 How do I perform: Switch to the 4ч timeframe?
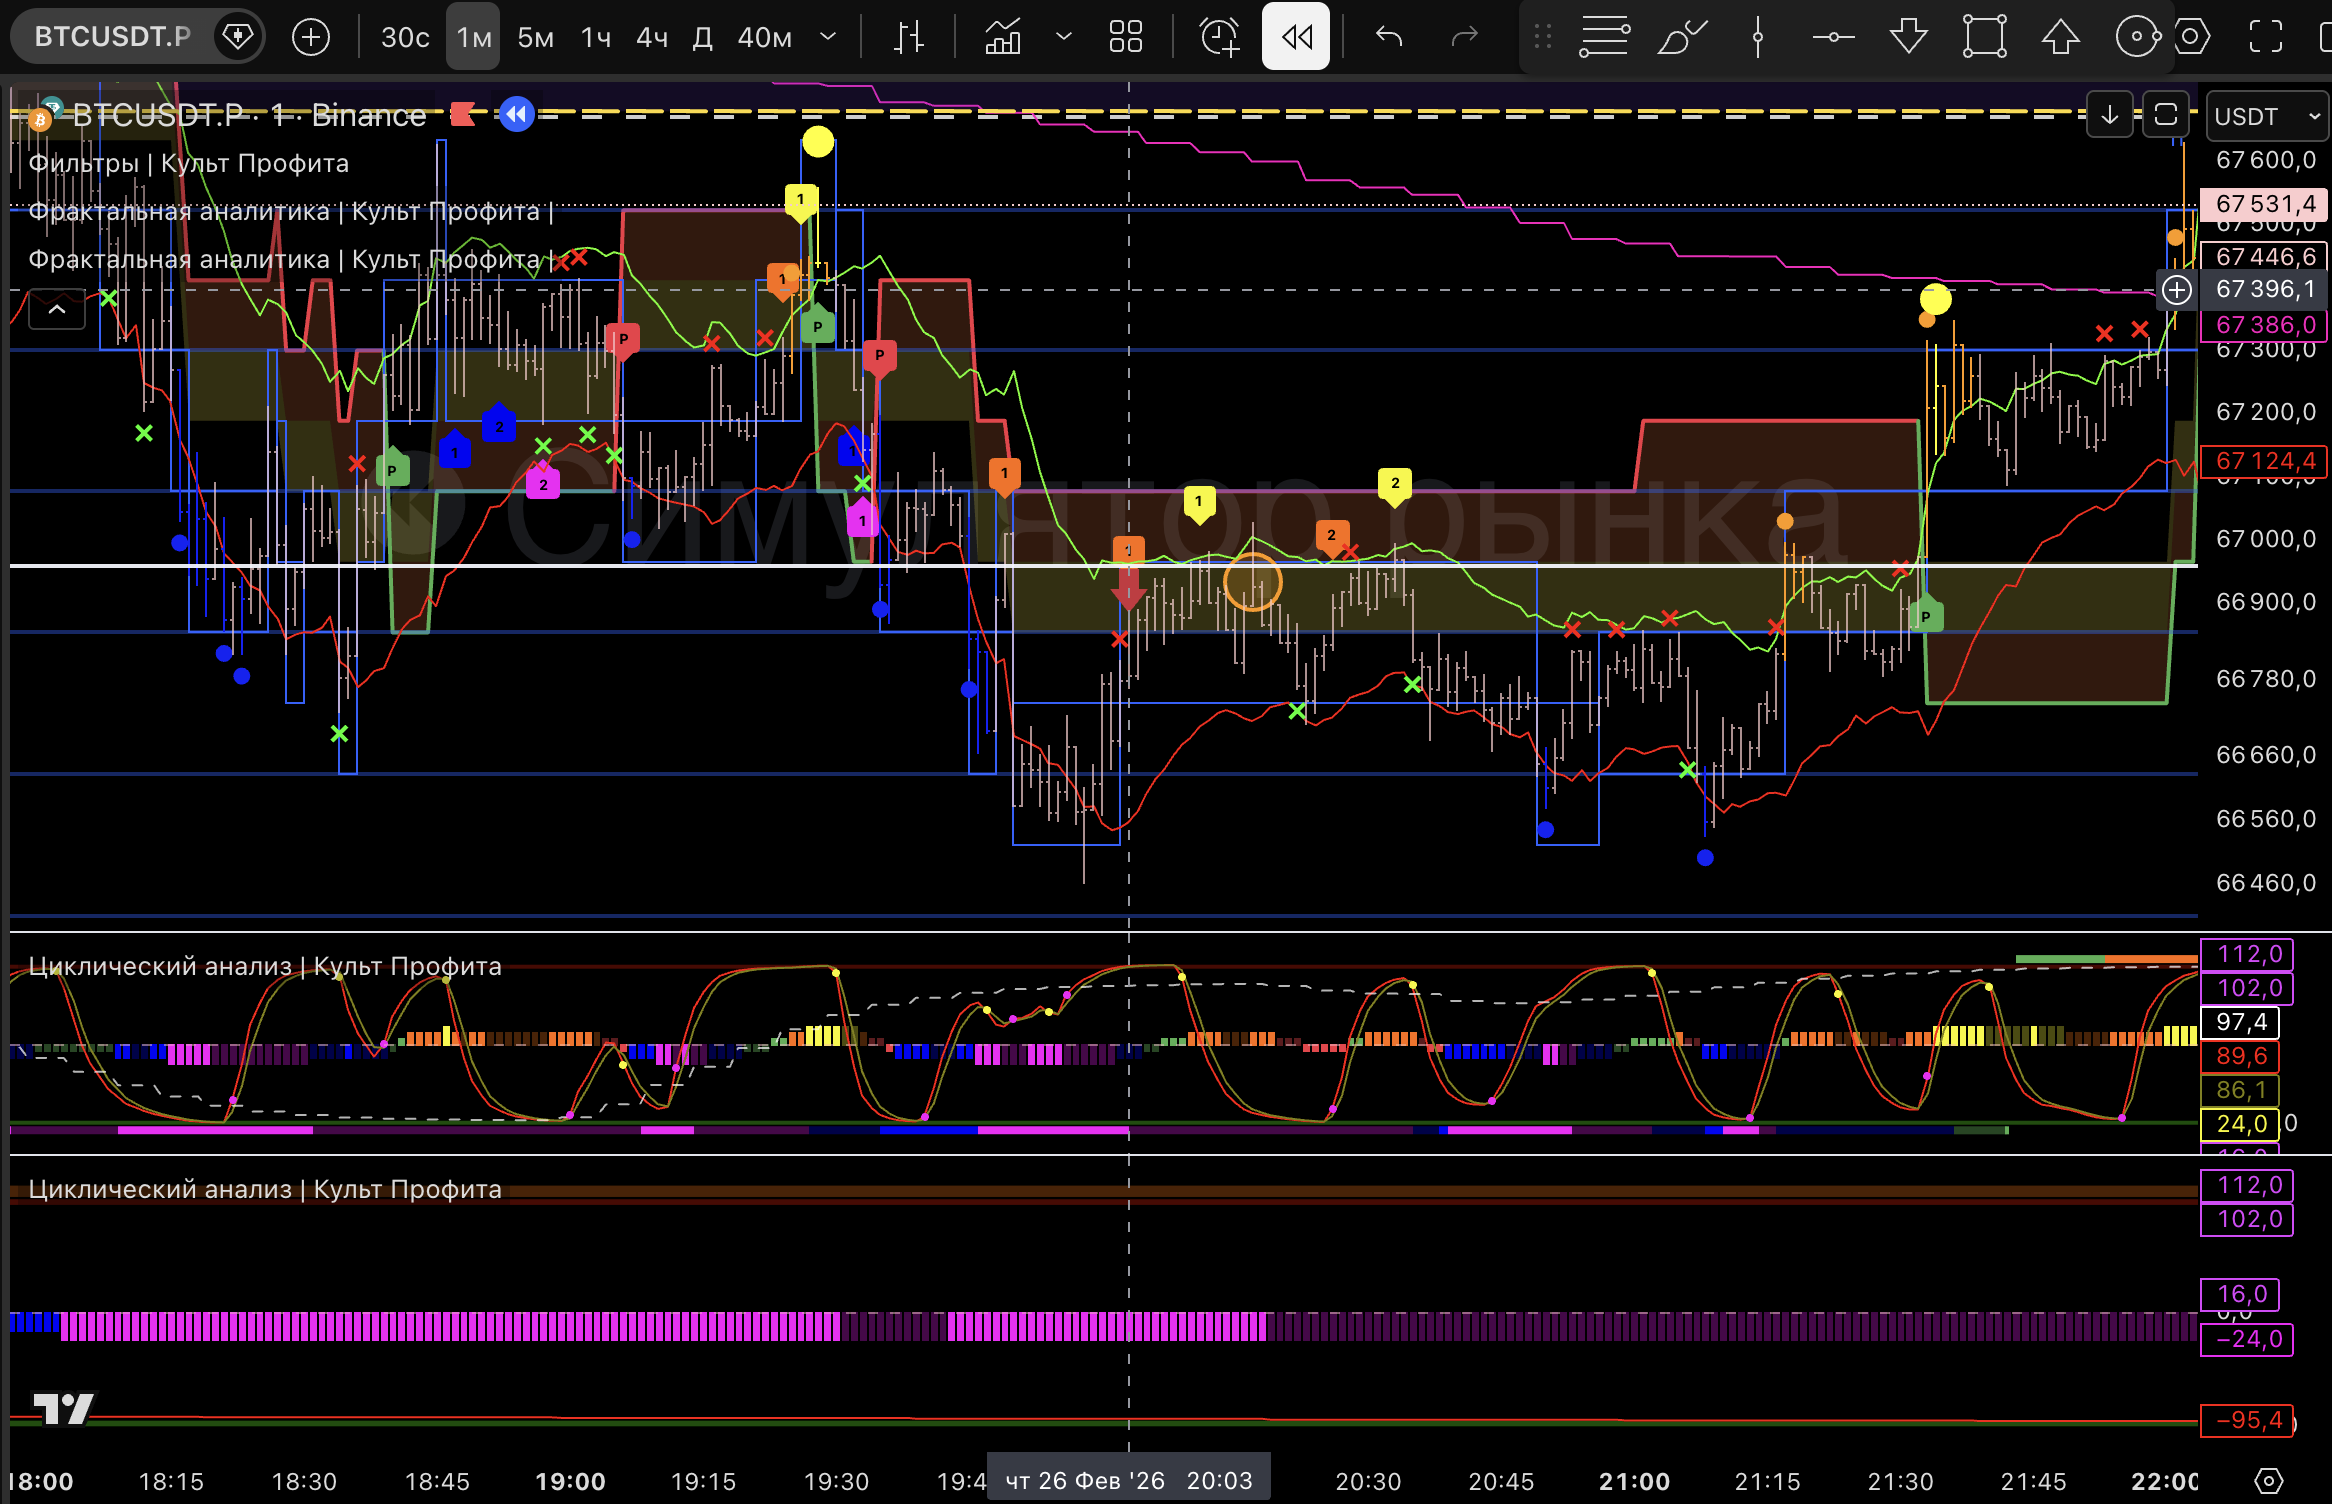(x=651, y=37)
